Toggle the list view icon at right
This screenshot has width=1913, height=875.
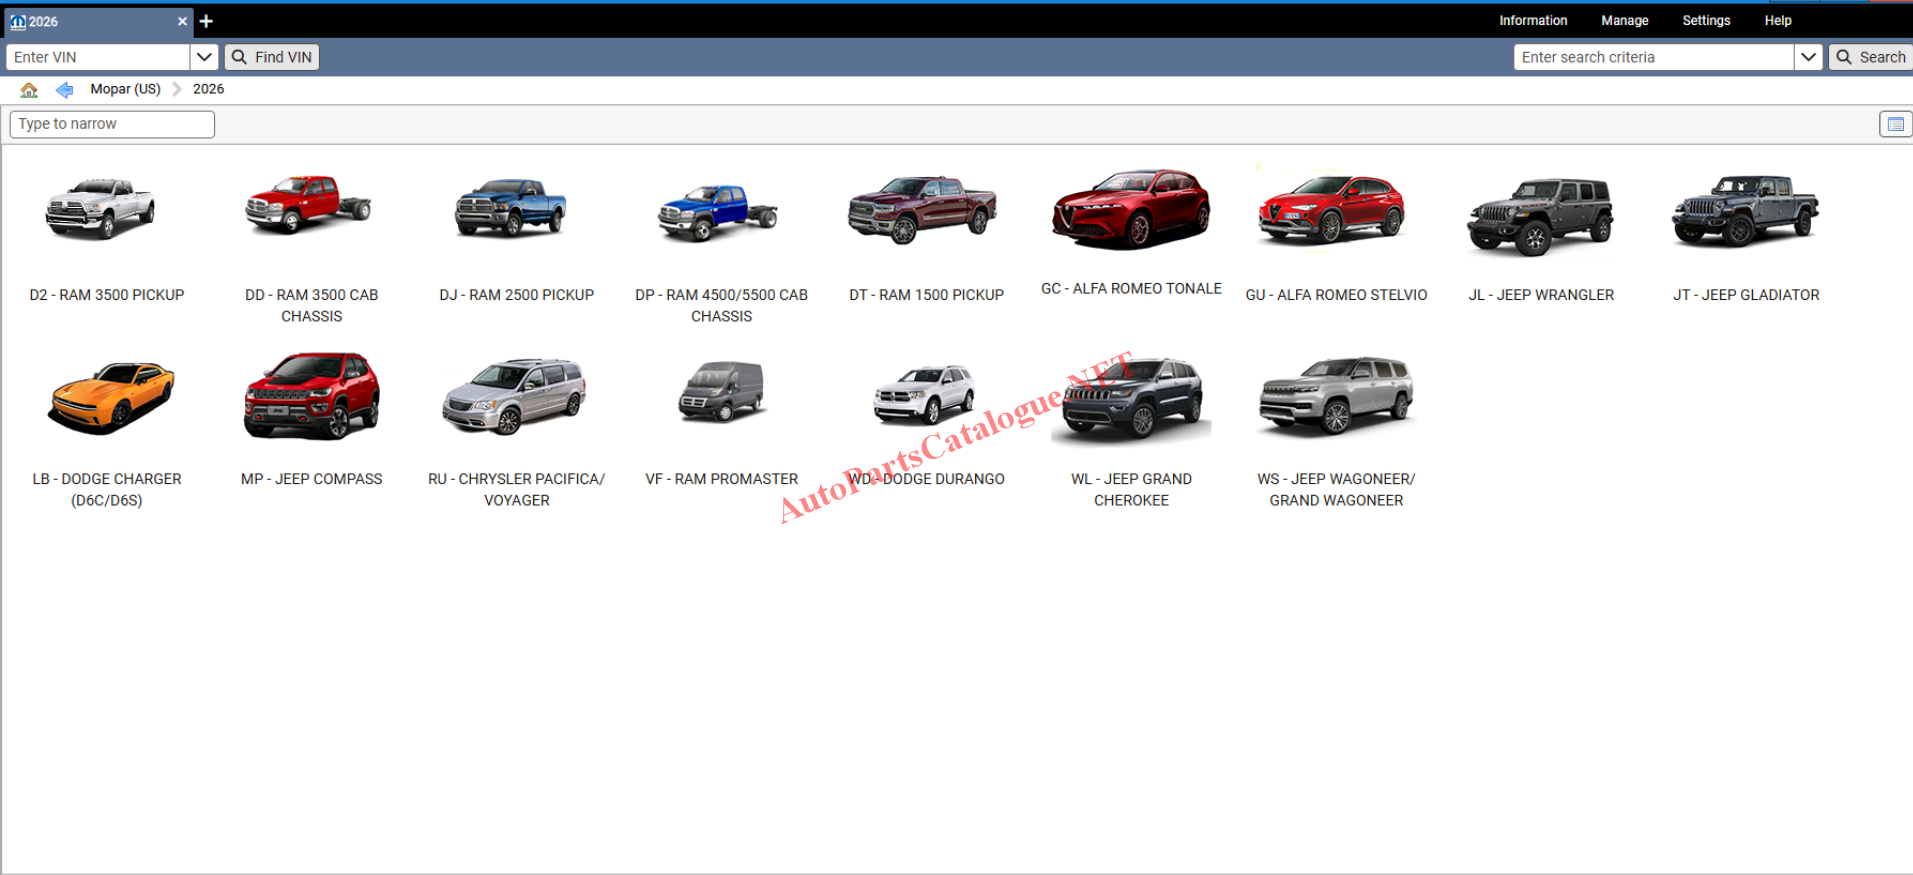1894,124
